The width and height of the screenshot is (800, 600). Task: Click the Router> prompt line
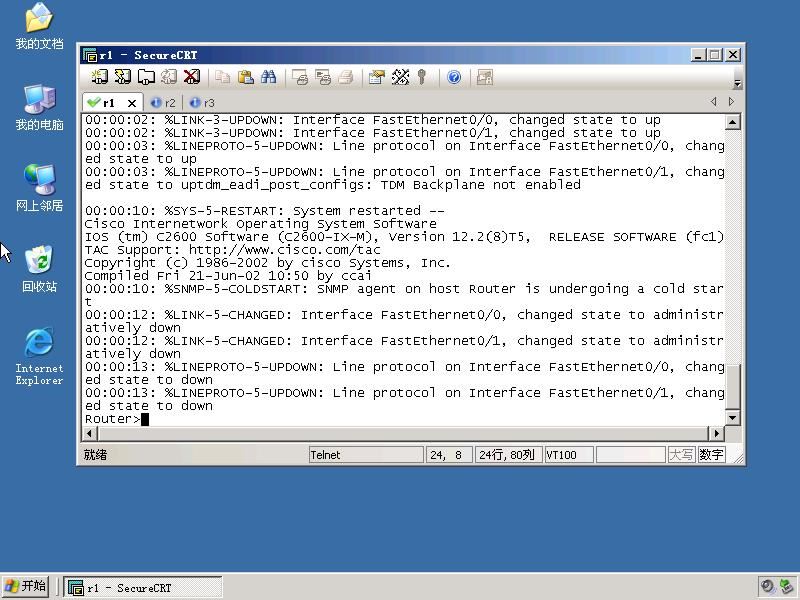pyautogui.click(x=116, y=419)
